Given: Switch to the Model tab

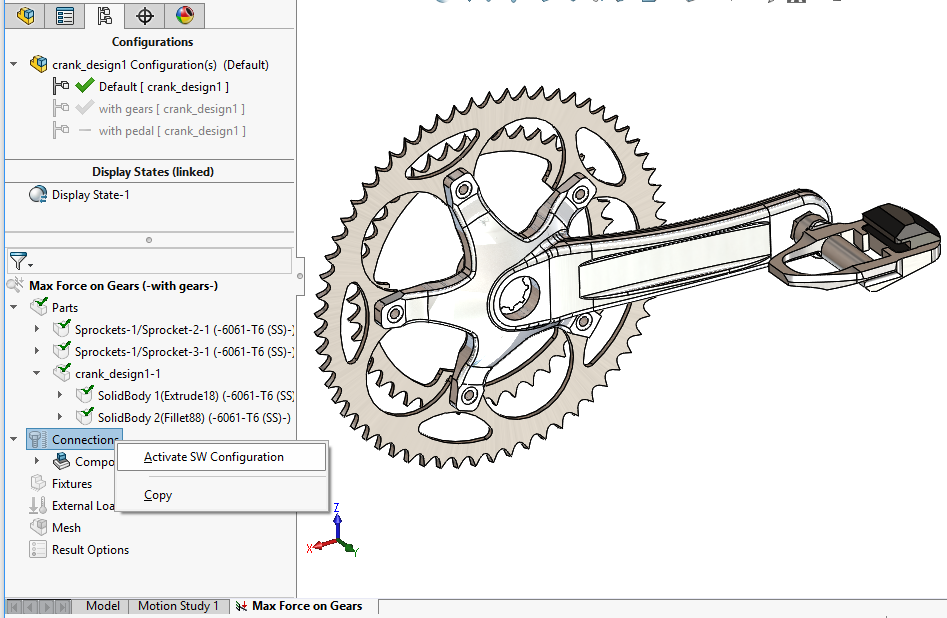Looking at the screenshot, I should click(103, 606).
